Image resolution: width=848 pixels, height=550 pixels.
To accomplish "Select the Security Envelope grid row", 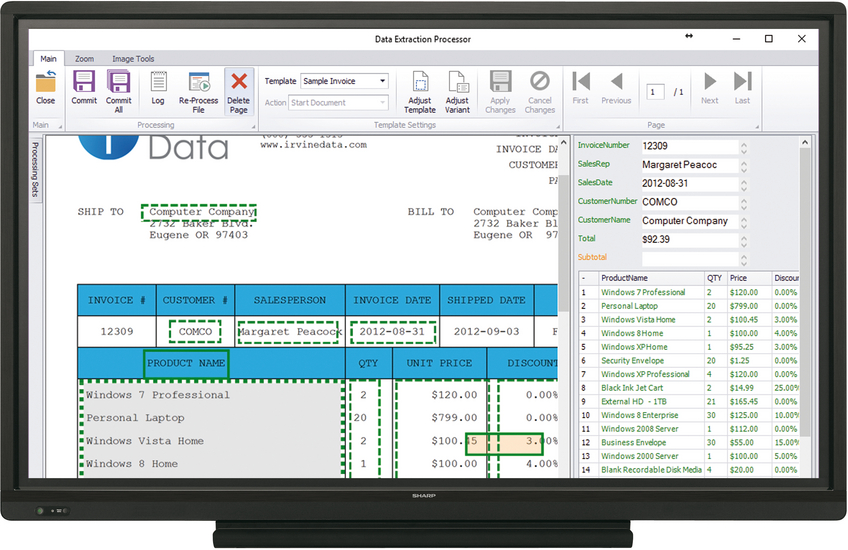I will pyautogui.click(x=688, y=361).
